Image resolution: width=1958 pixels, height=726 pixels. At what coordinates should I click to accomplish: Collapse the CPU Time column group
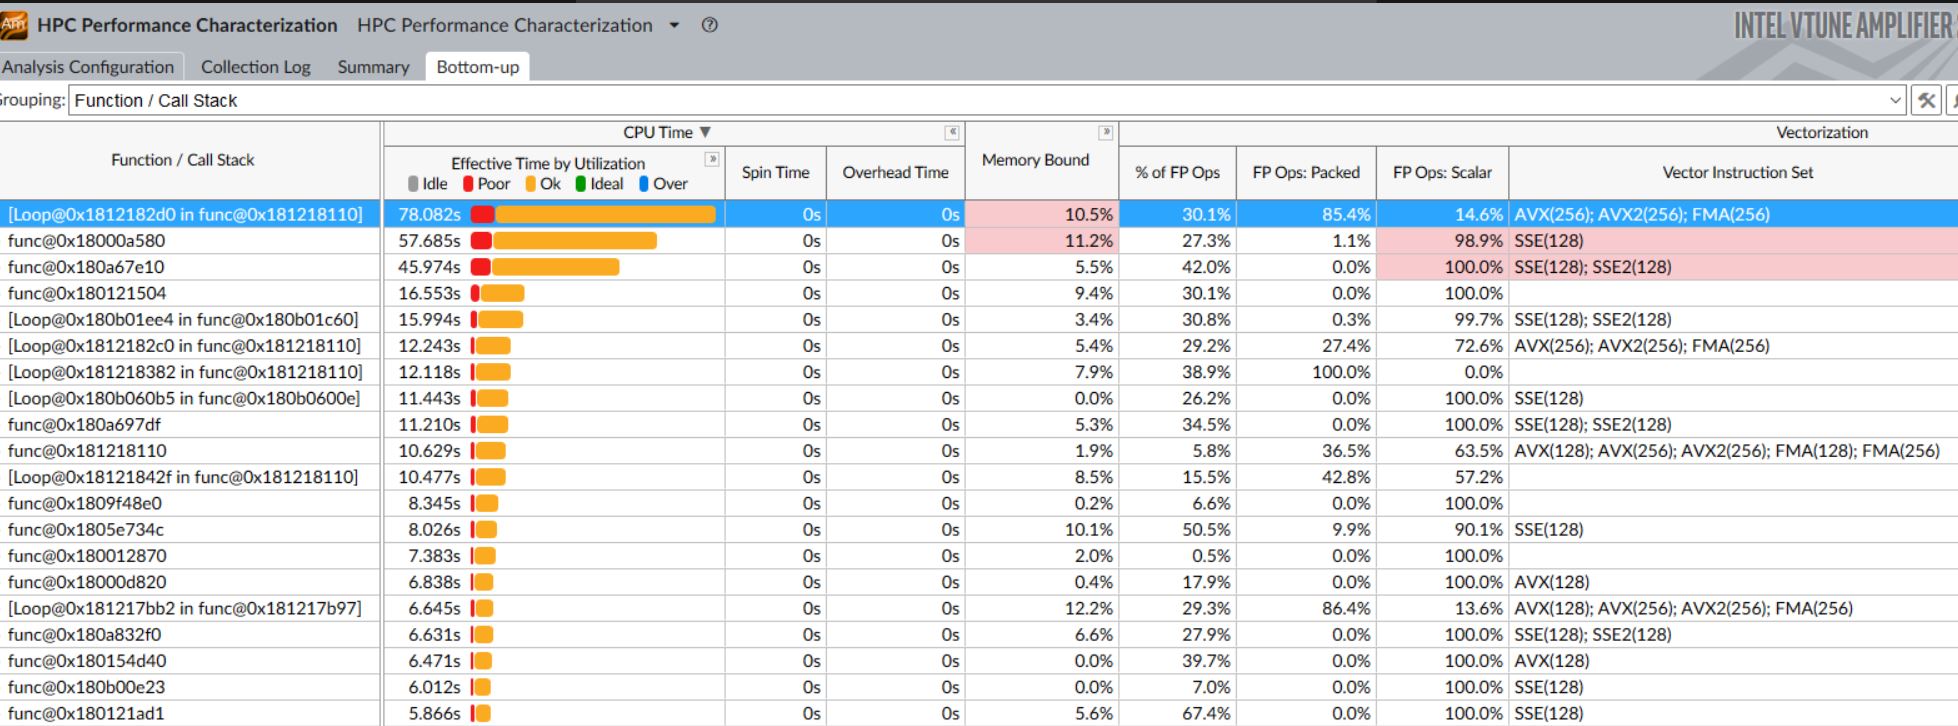click(952, 132)
